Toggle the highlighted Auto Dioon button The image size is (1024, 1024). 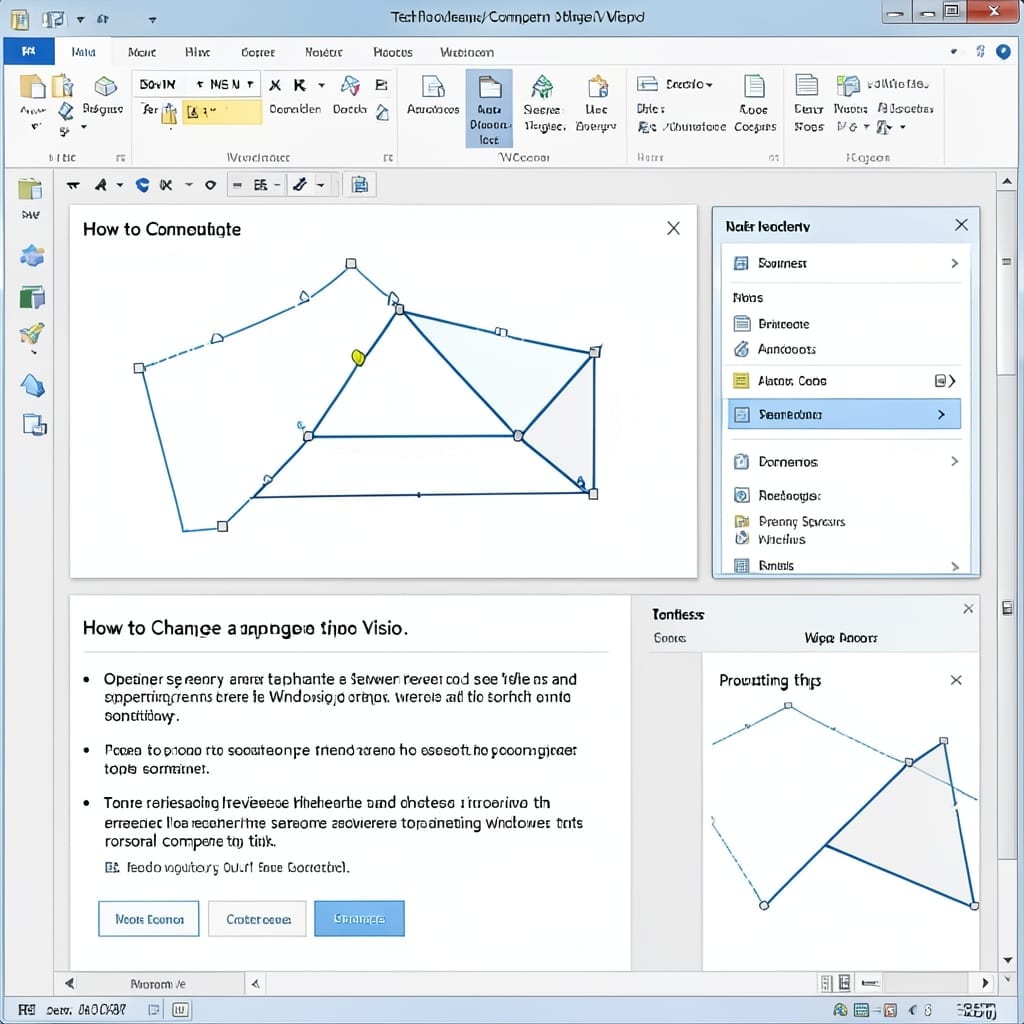[x=489, y=108]
